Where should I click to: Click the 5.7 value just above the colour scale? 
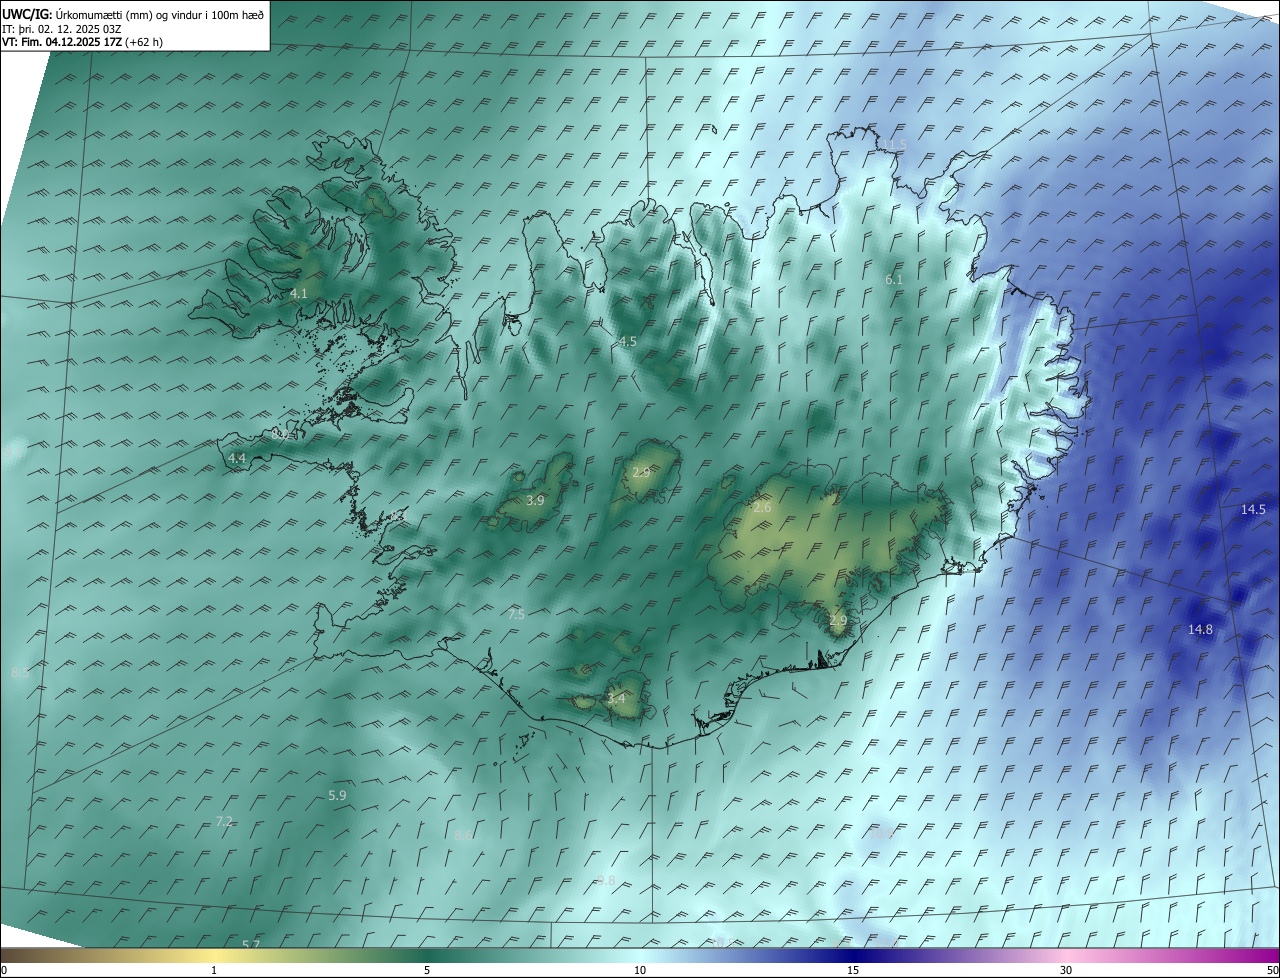tap(251, 945)
